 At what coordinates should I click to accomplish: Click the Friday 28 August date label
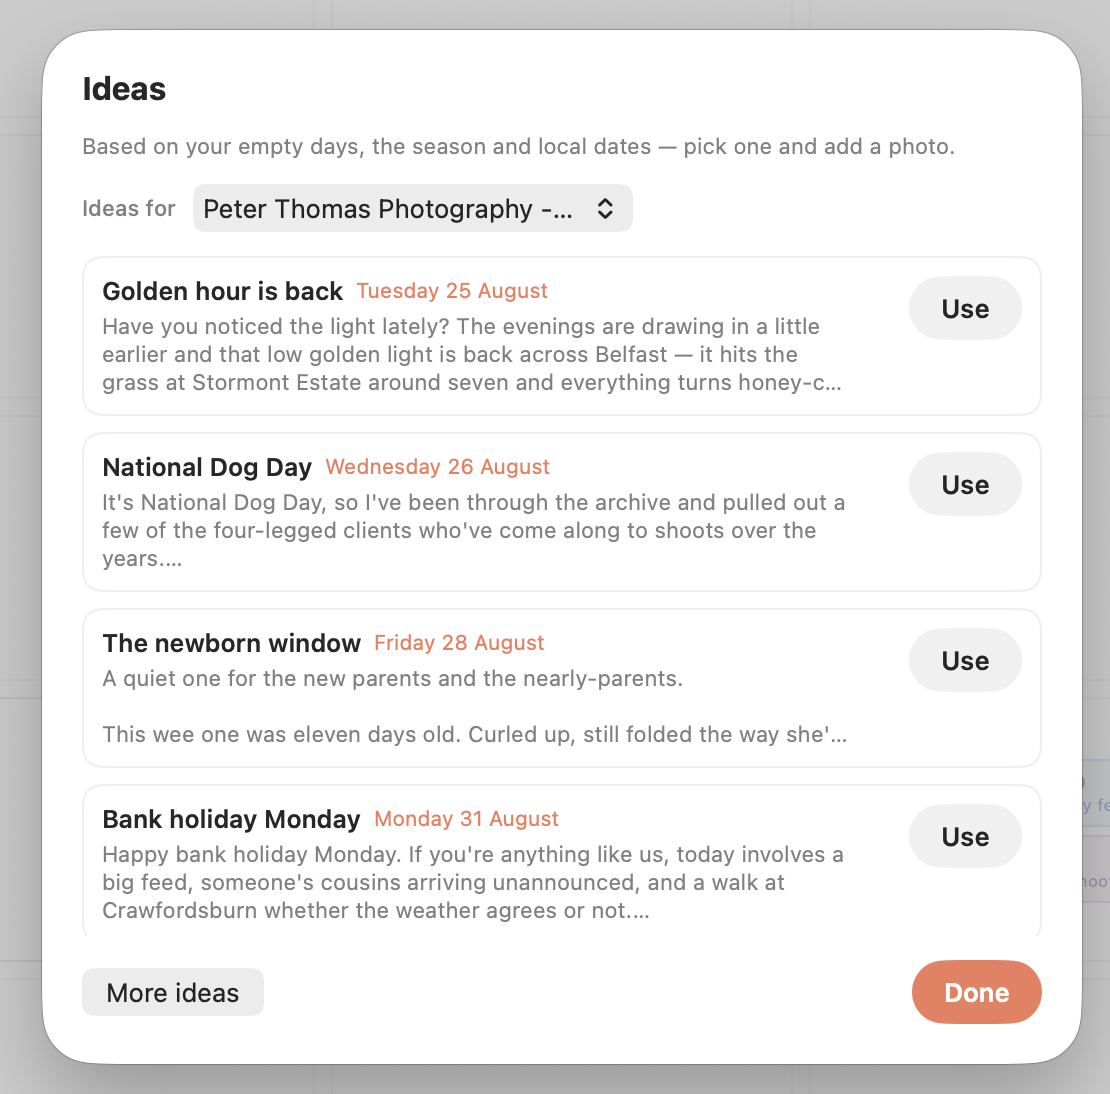click(x=459, y=643)
